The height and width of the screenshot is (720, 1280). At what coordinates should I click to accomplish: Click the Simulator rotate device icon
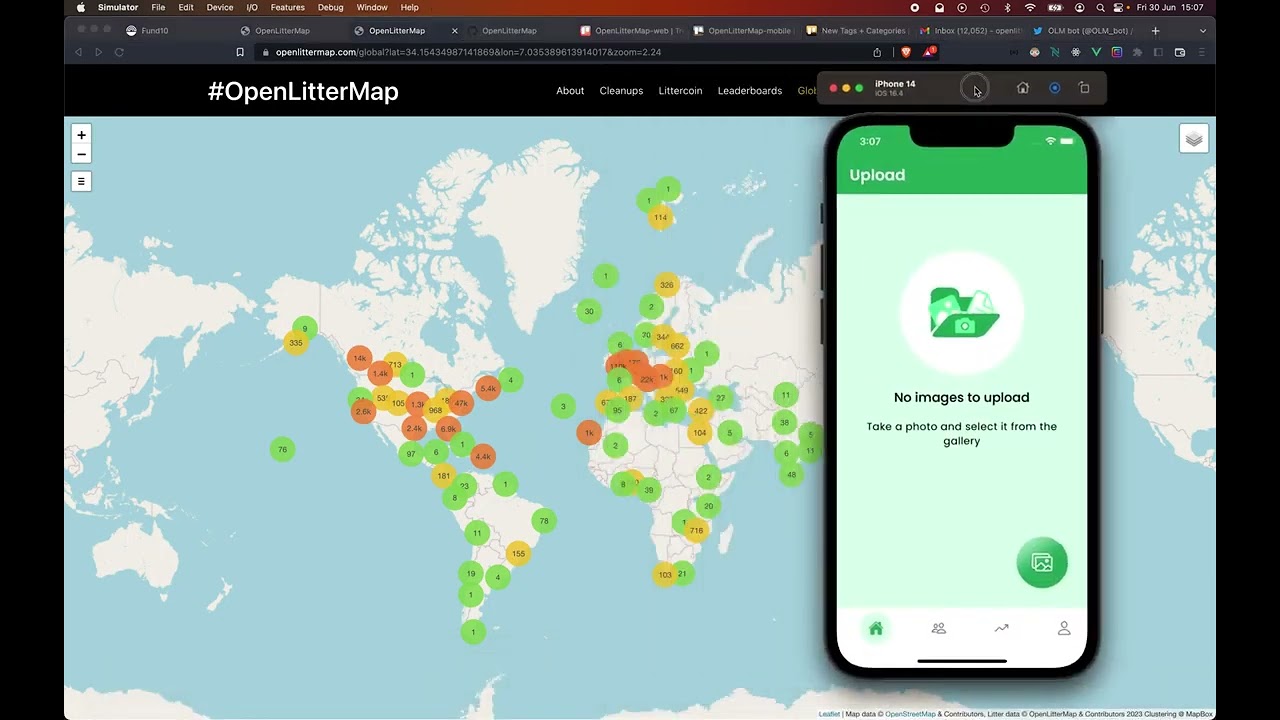click(x=1084, y=88)
